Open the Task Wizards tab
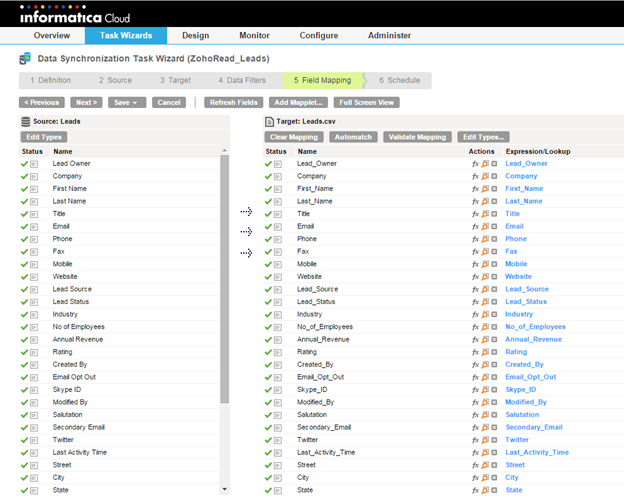The image size is (626, 499). click(126, 36)
